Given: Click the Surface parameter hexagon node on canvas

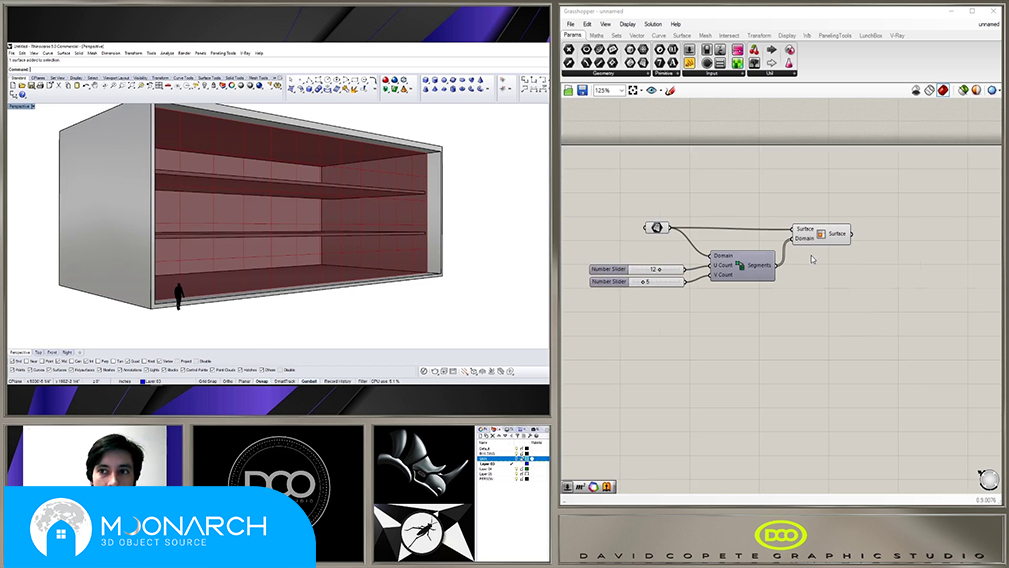Looking at the screenshot, I should [656, 228].
